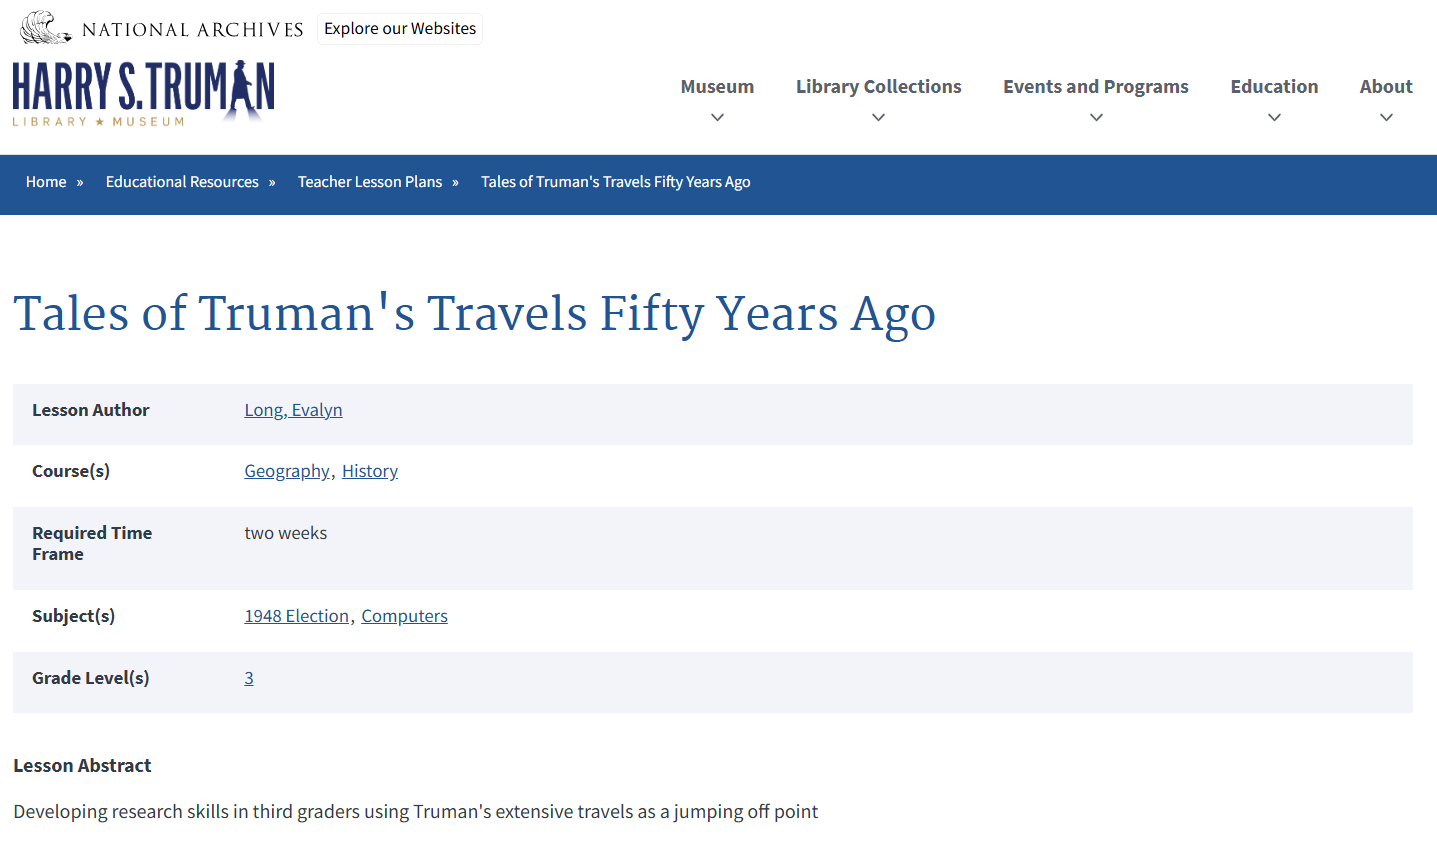Expand the Library Collections dropdown
1437x858 pixels.
click(x=877, y=117)
